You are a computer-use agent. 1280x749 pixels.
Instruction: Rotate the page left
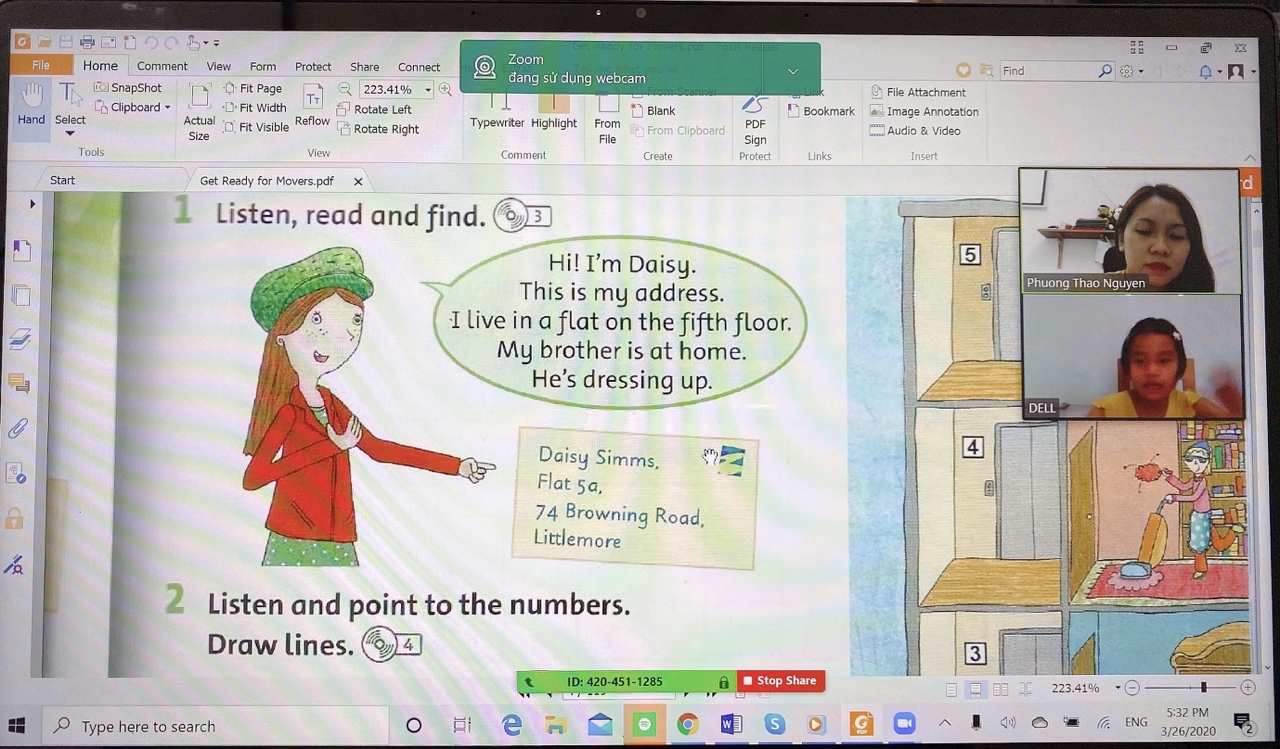(374, 109)
